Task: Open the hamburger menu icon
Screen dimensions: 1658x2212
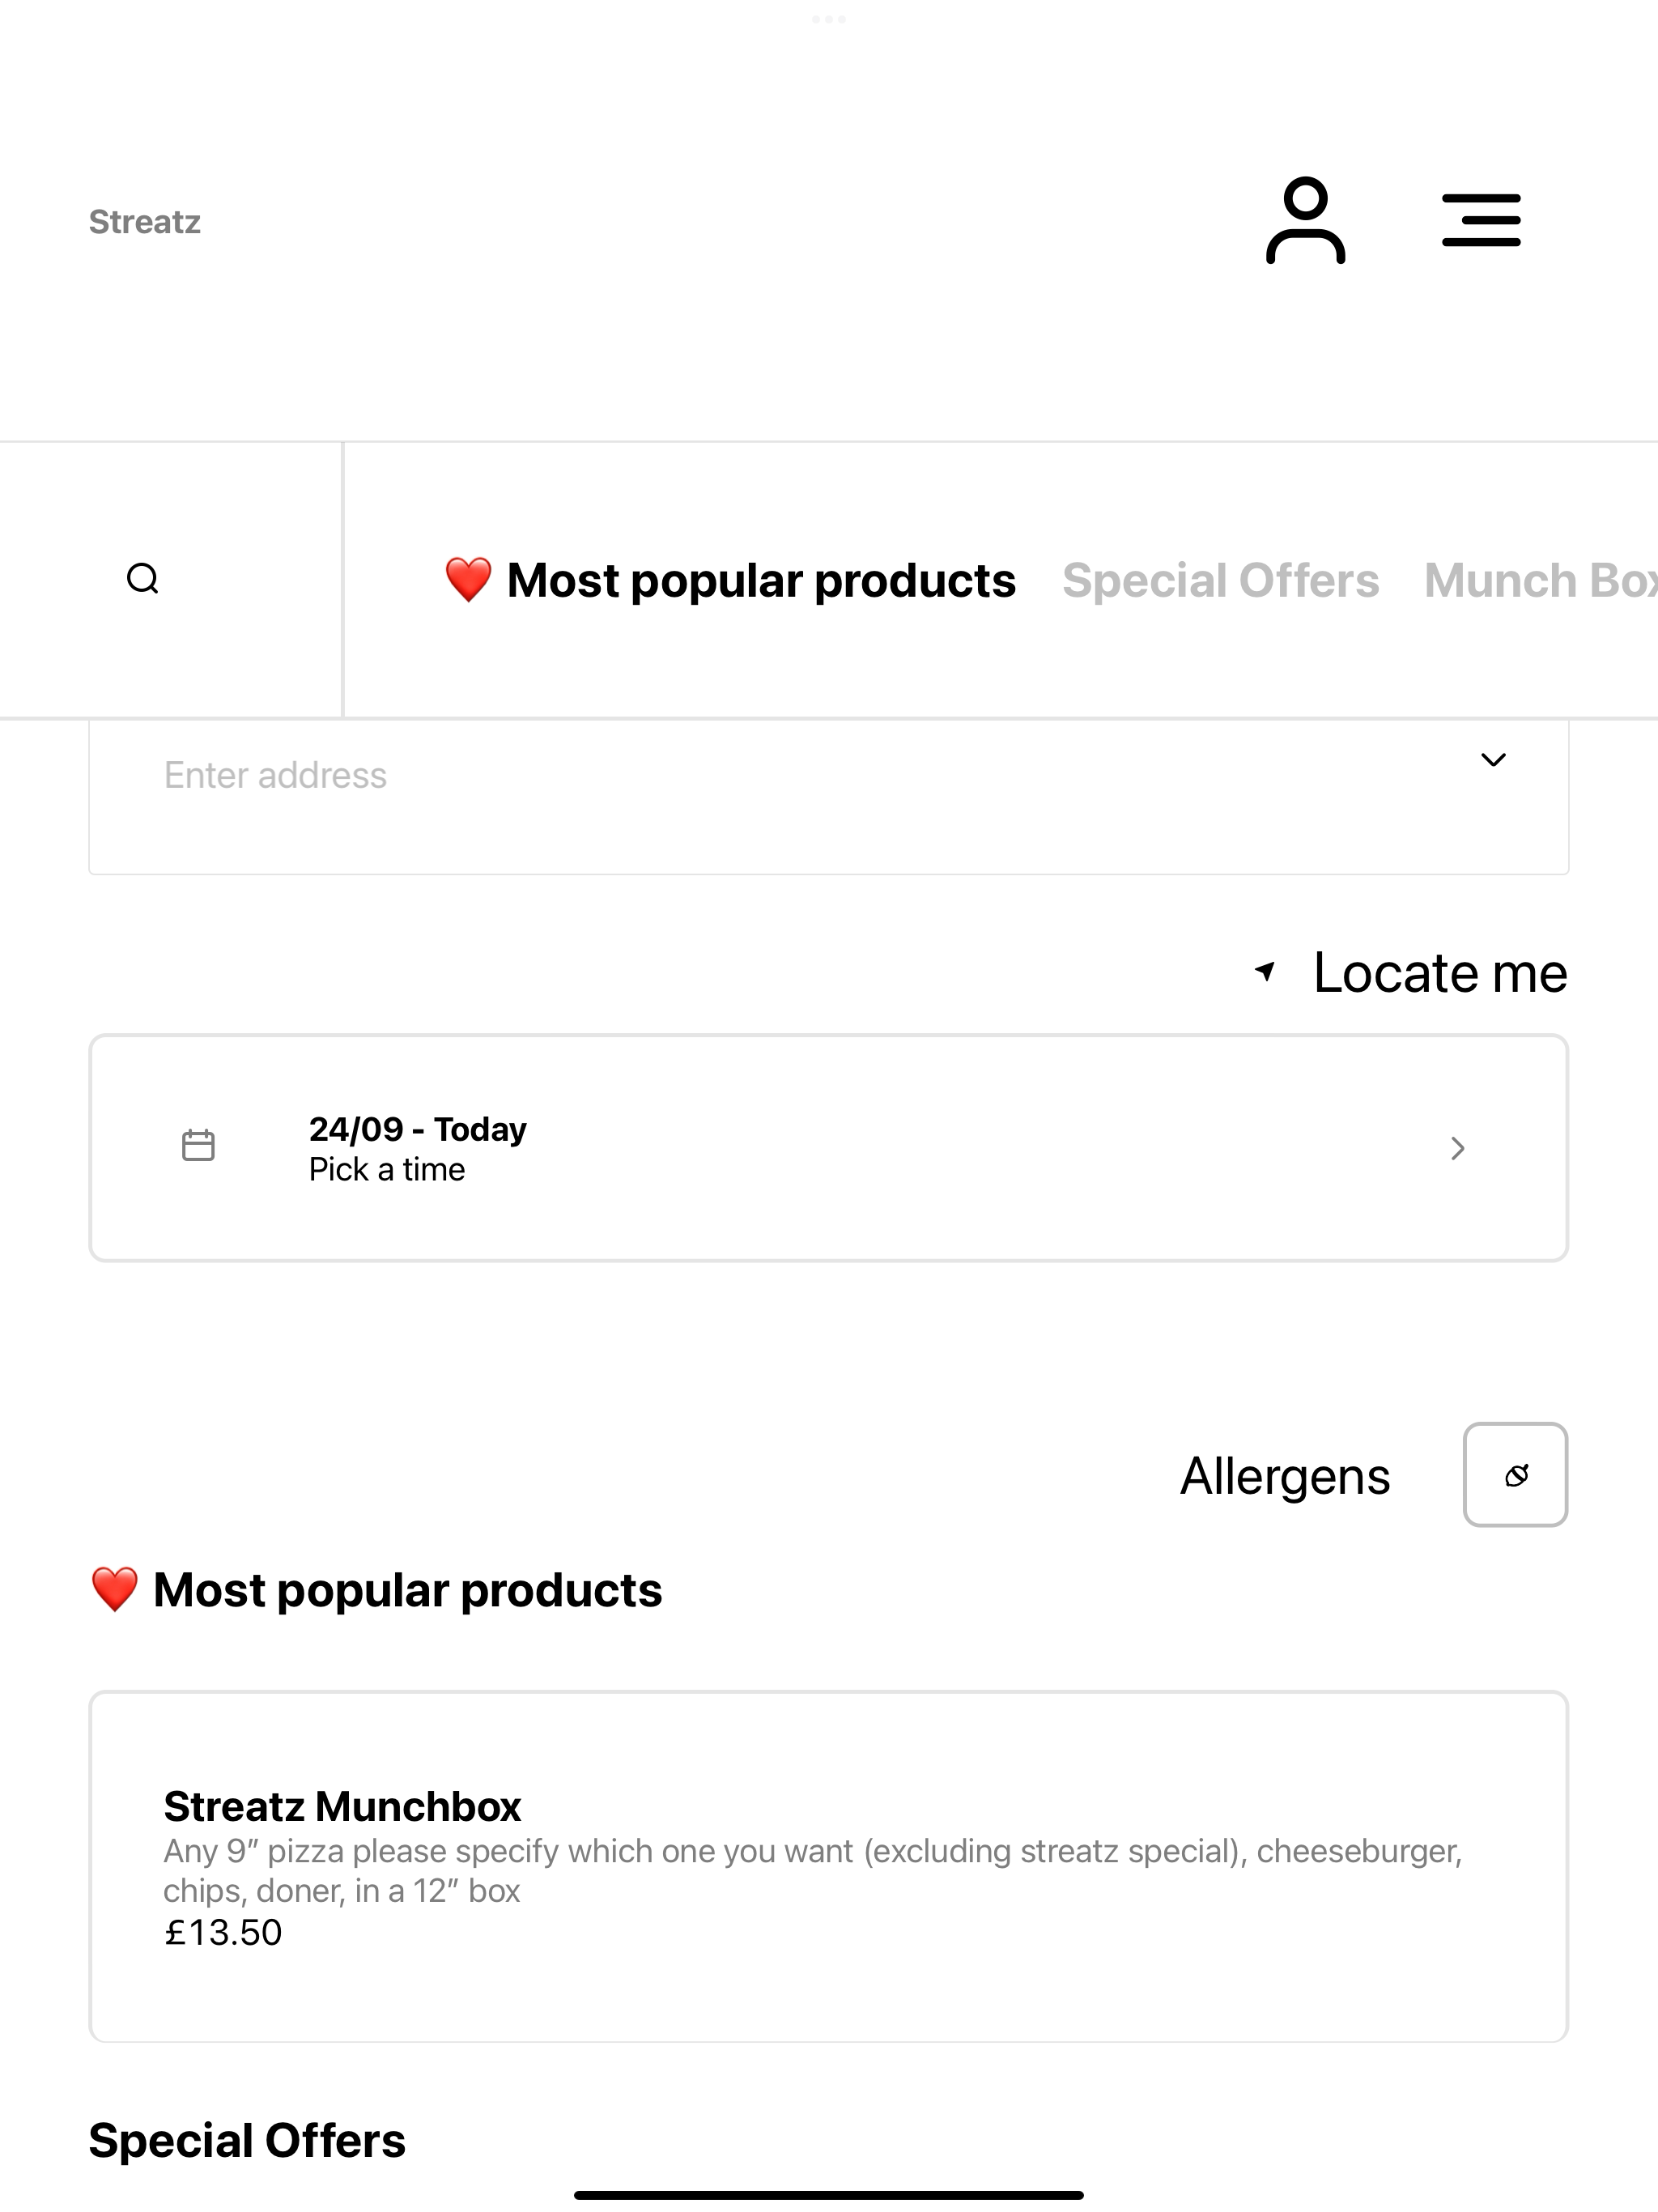Action: click(1481, 220)
